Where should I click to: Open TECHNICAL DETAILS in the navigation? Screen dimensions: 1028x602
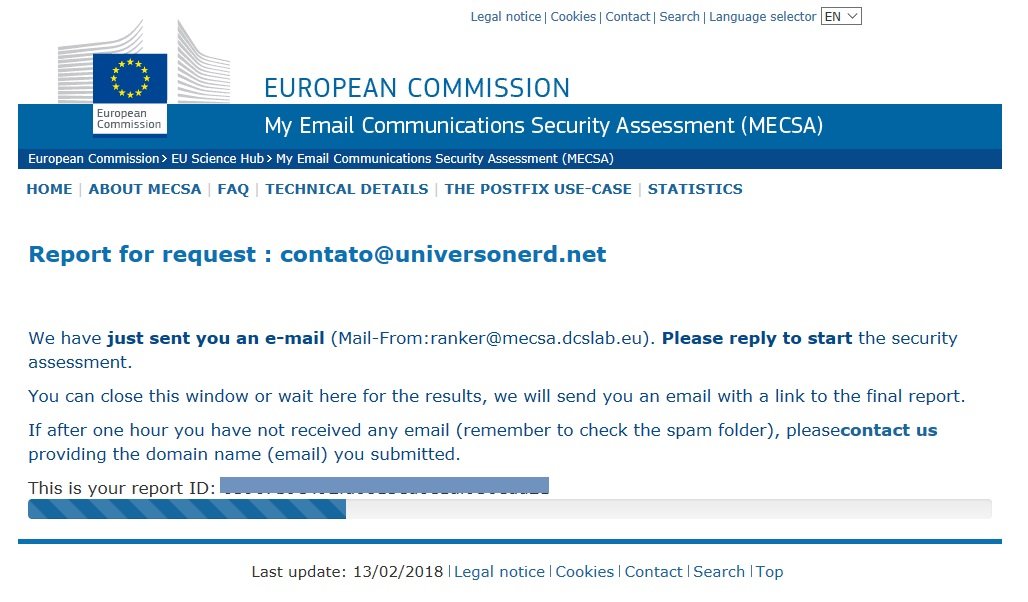[x=347, y=189]
